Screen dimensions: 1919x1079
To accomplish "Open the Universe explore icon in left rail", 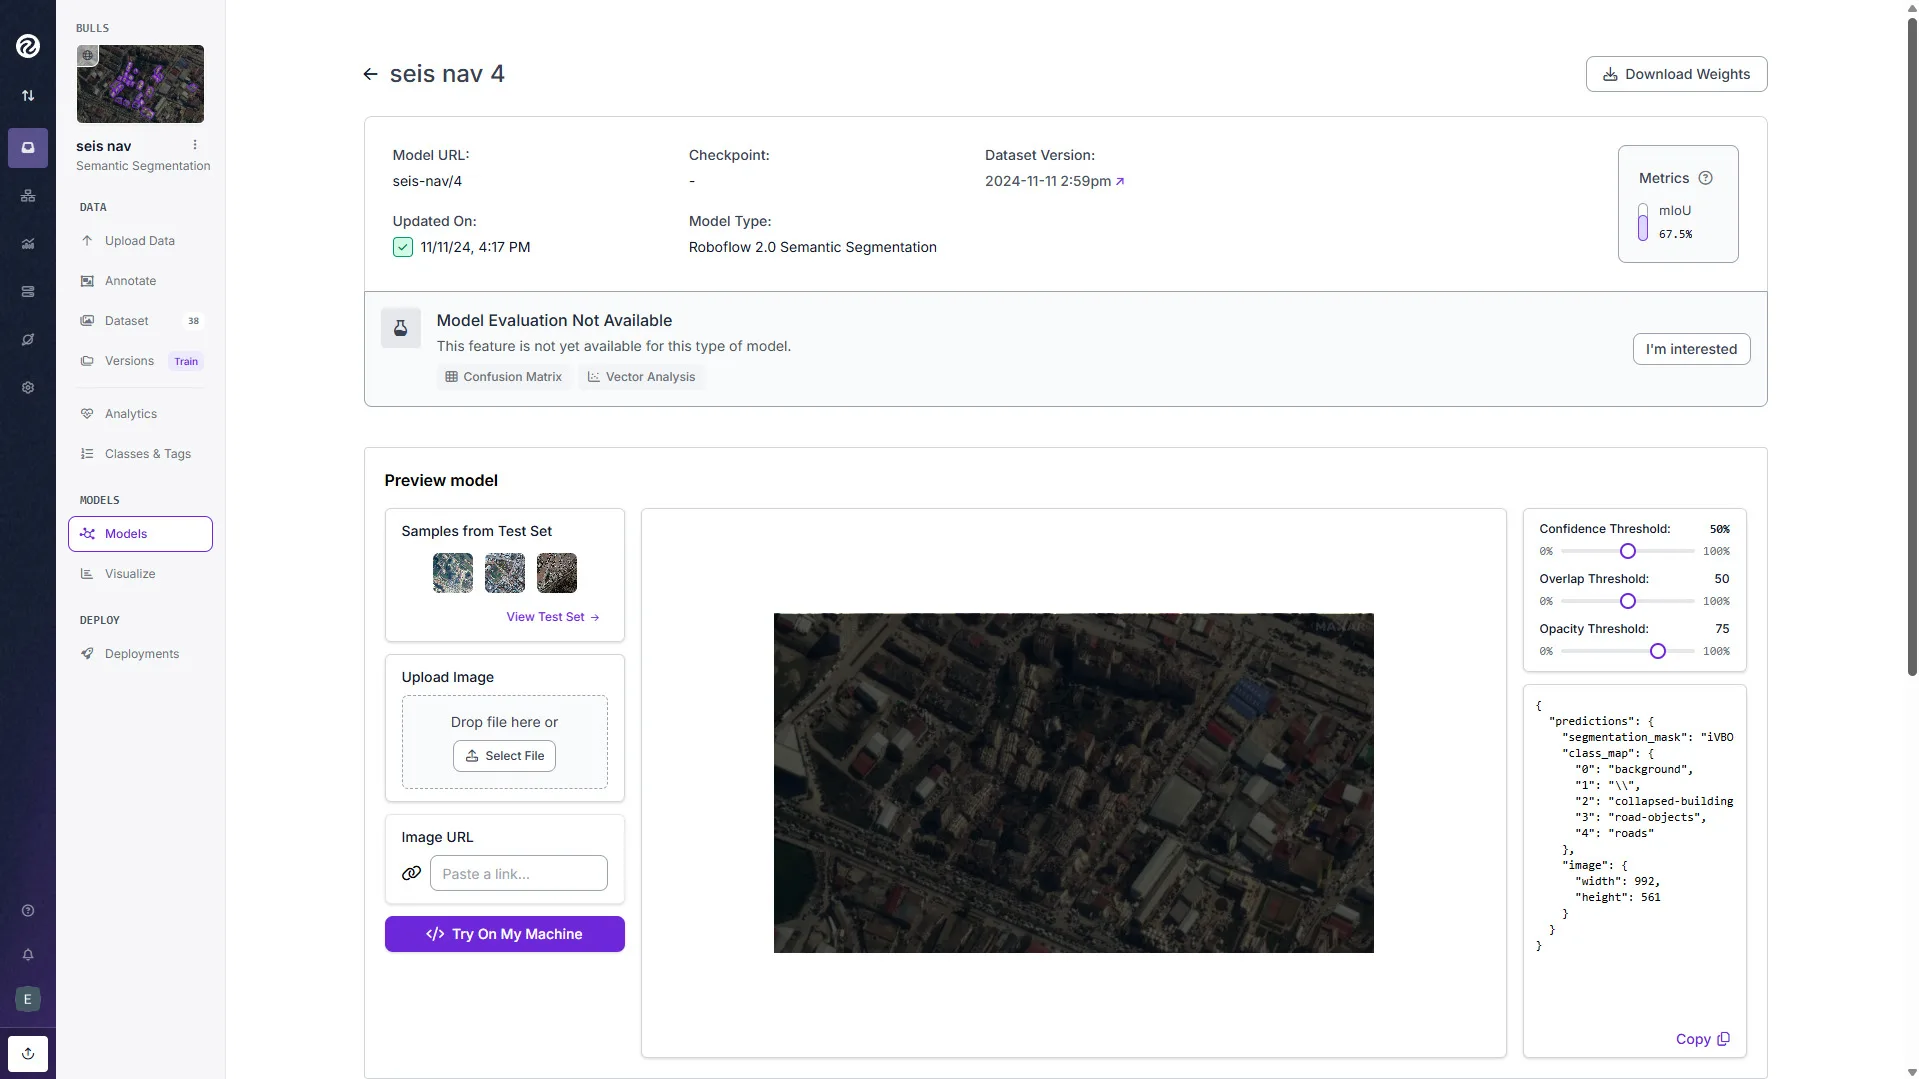I will point(28,340).
